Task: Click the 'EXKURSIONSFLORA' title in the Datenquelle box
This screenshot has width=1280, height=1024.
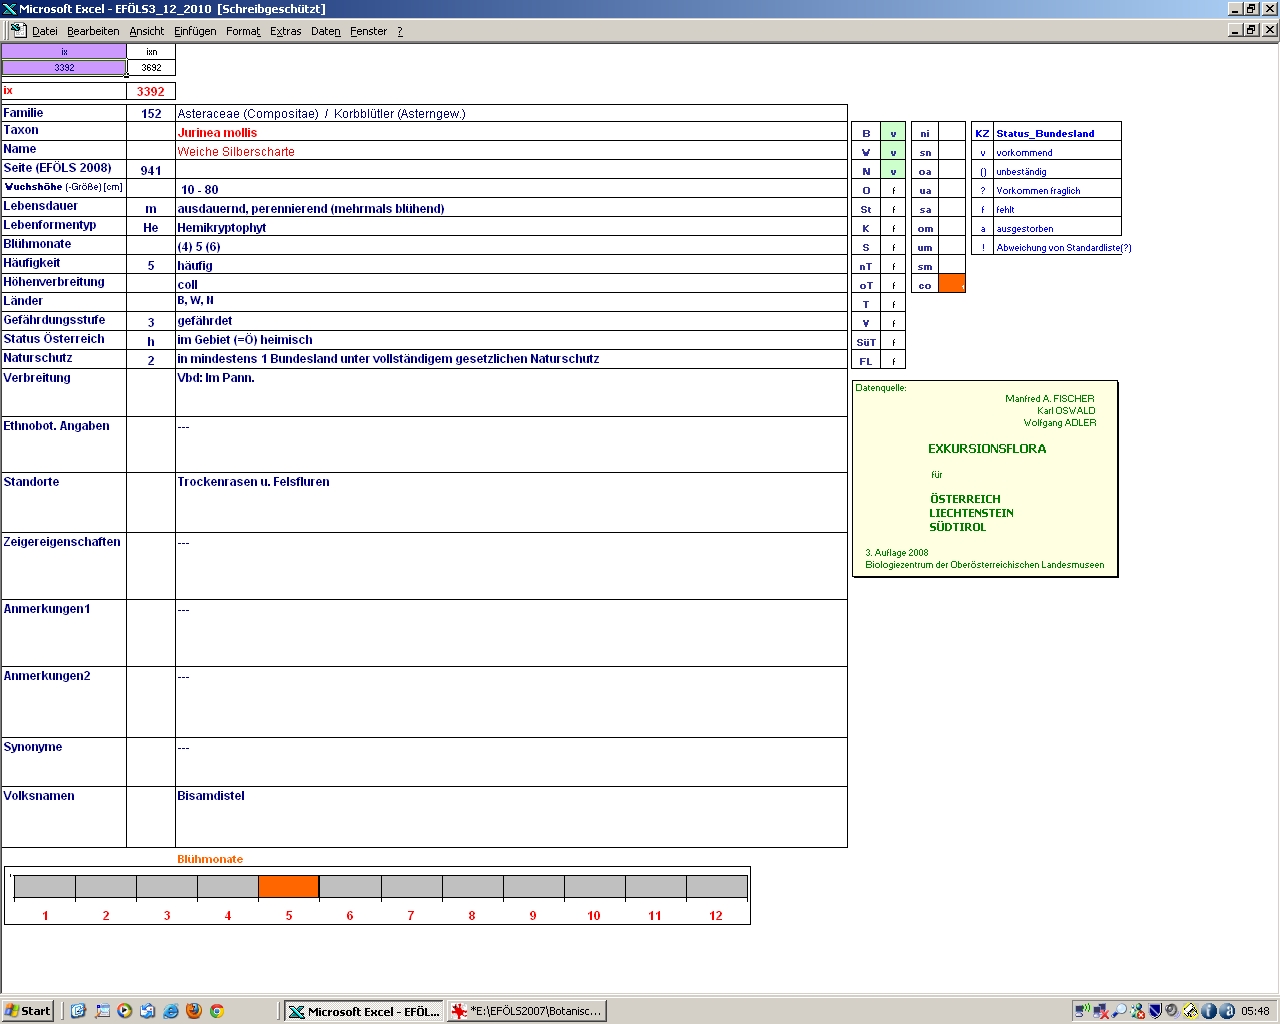Action: pyautogui.click(x=987, y=449)
